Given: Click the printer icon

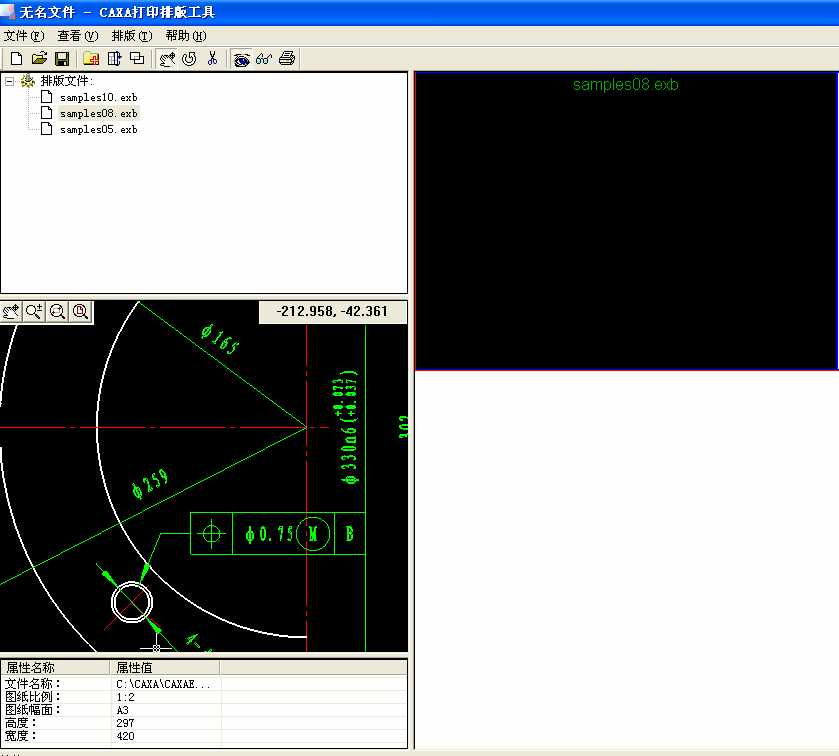Looking at the screenshot, I should [287, 58].
